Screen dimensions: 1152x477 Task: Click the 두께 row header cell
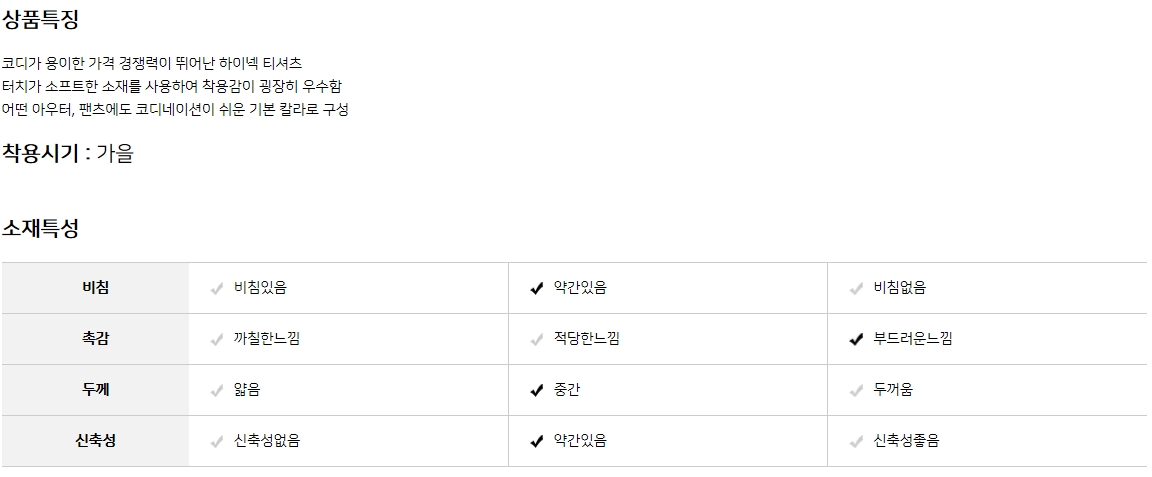96,390
